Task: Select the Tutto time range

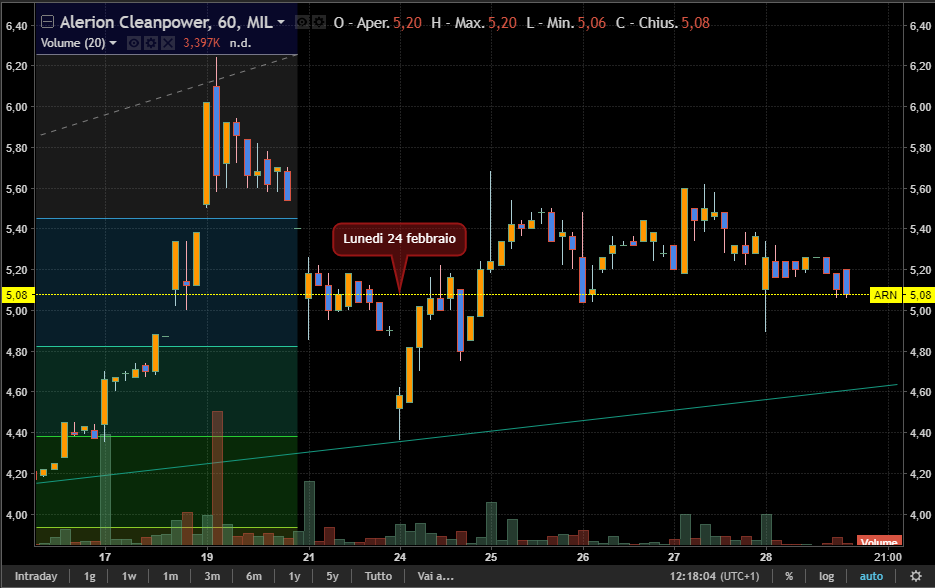Action: pos(378,576)
